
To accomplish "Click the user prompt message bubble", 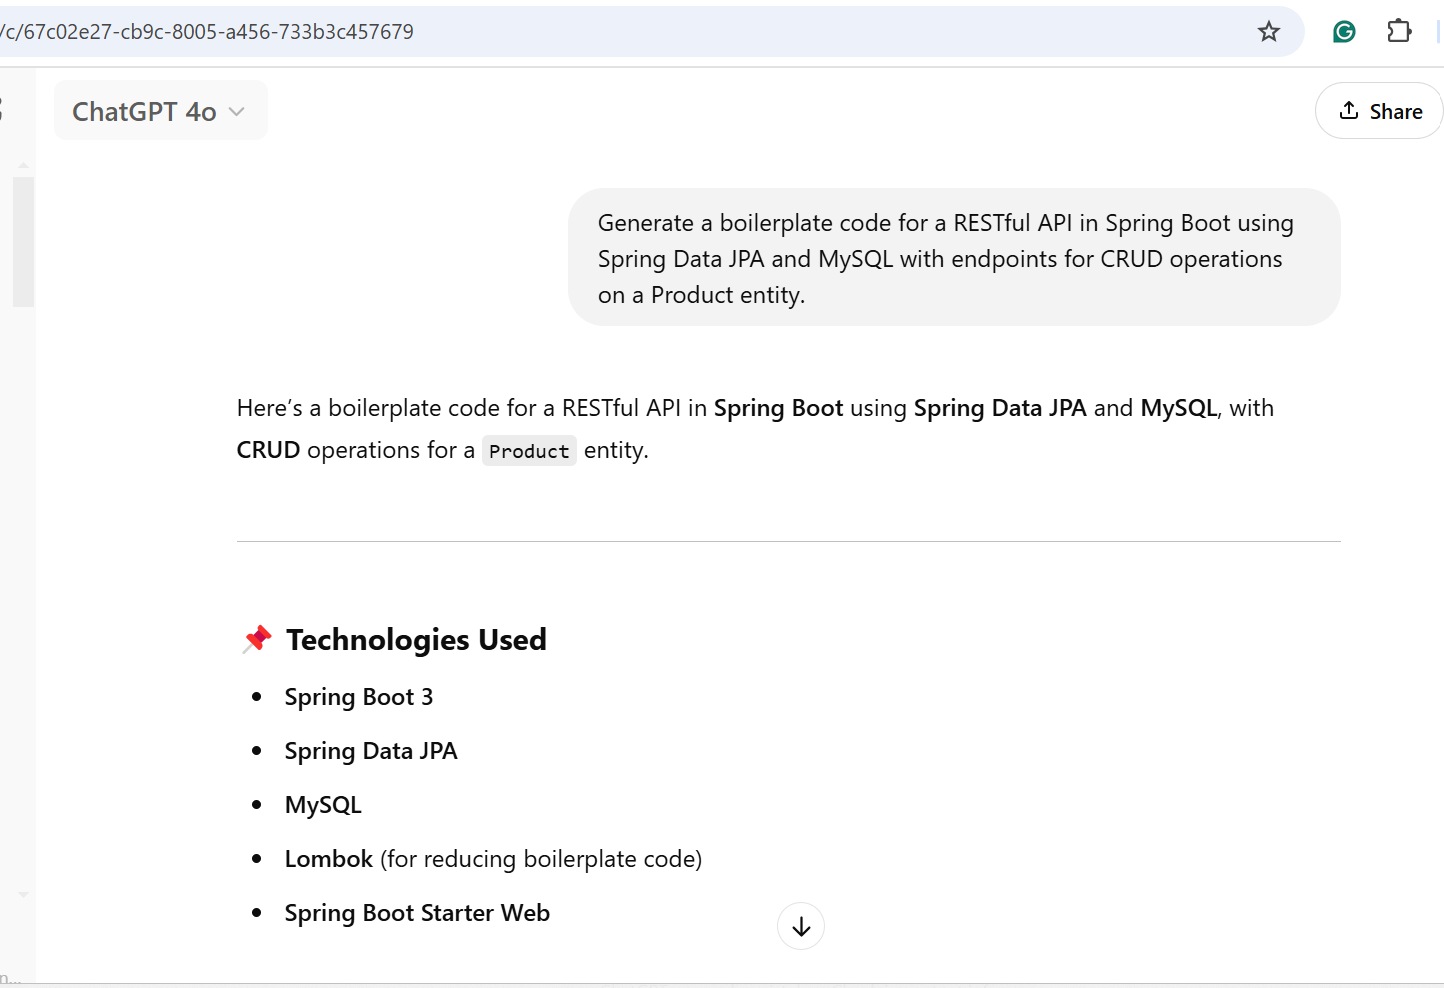I will tap(954, 258).
